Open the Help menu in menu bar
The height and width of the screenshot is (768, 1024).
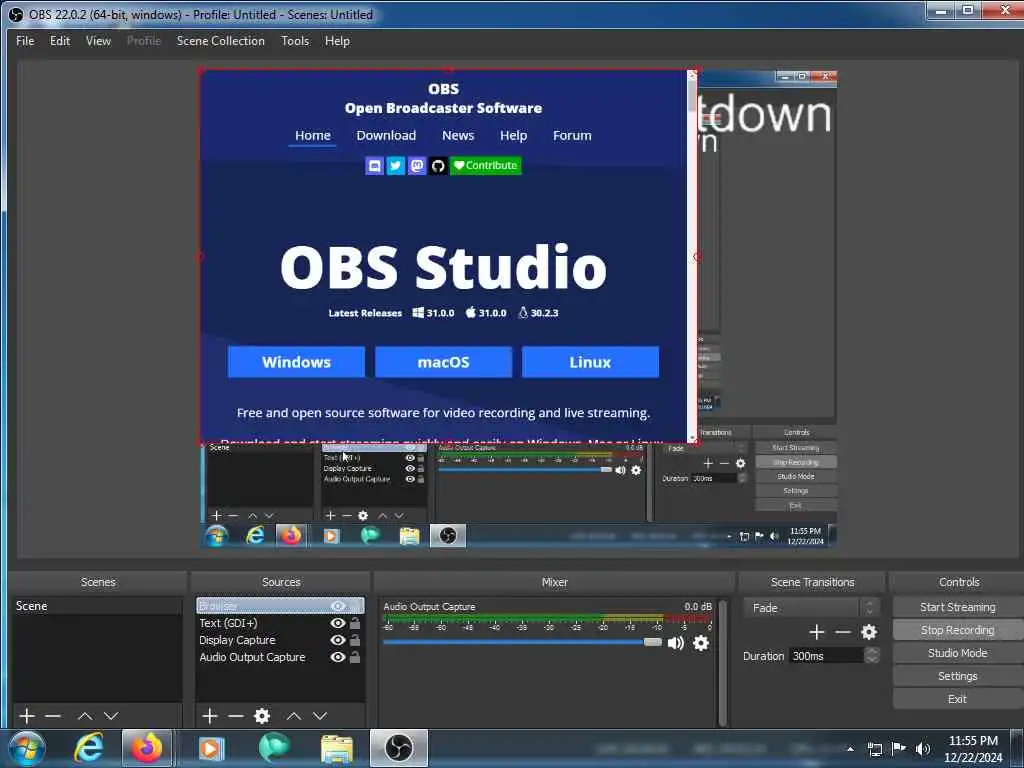coord(337,40)
